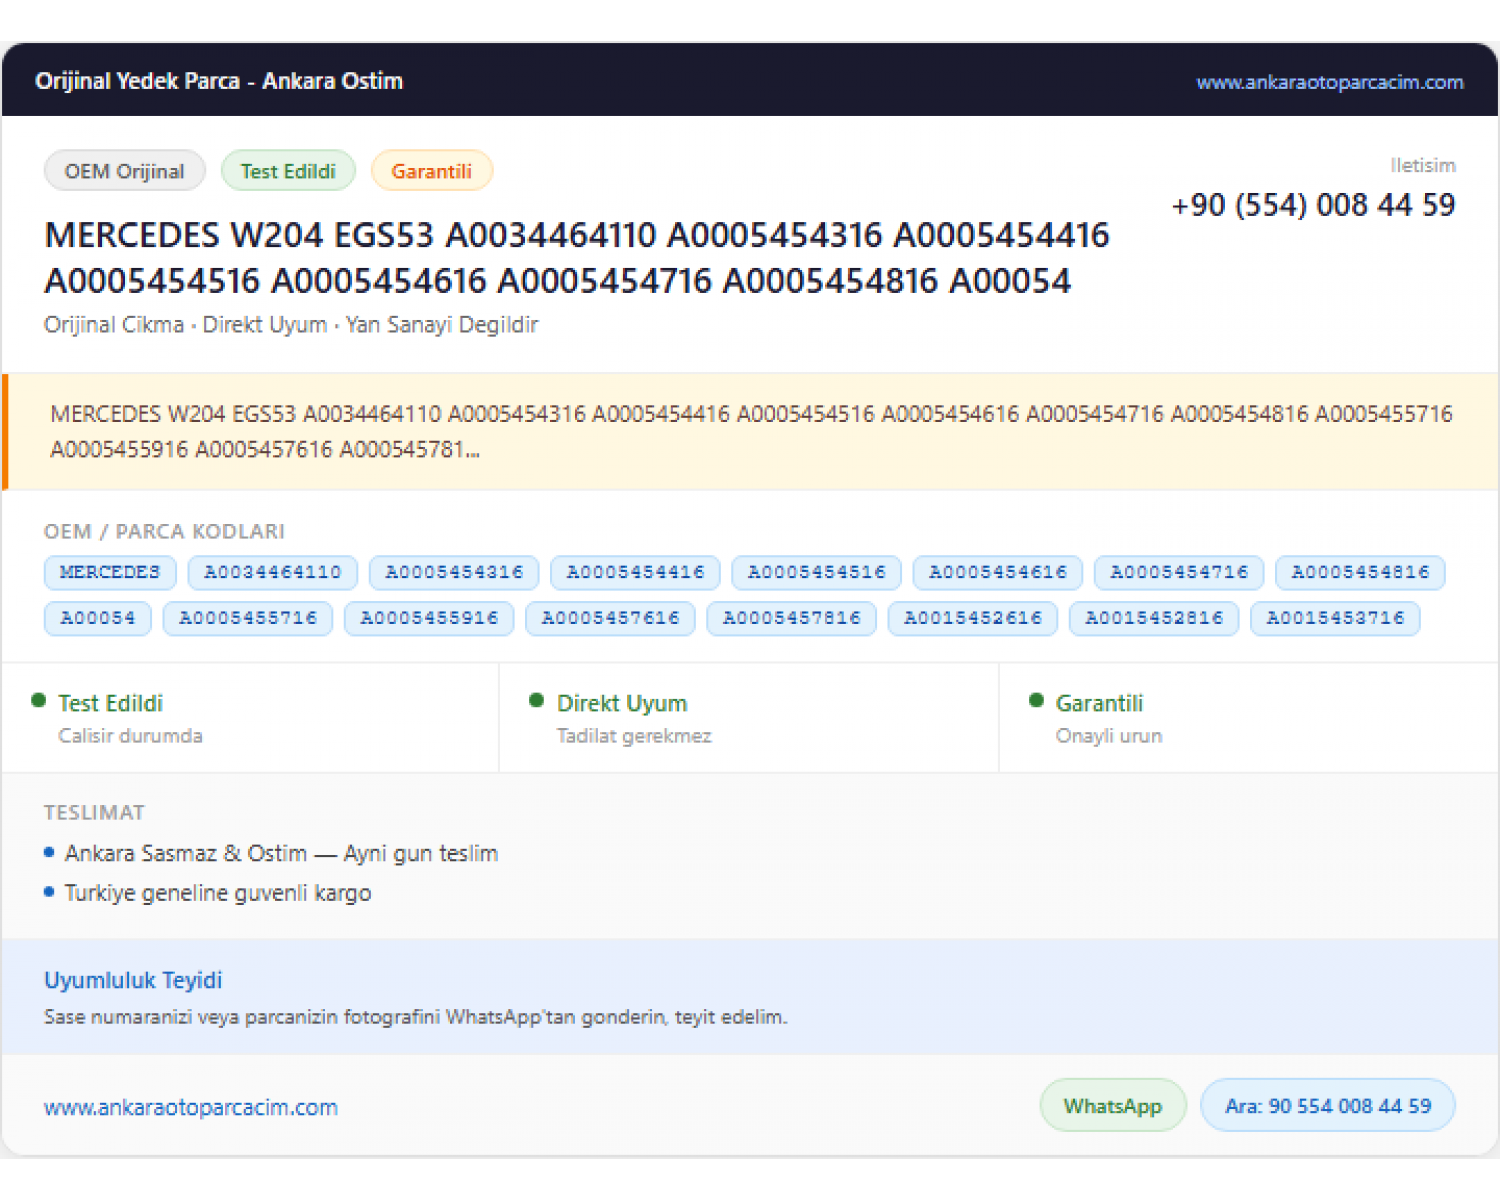This screenshot has height=1200, width=1500.
Task: Click the A0015452616 part code chip
Action: (973, 618)
